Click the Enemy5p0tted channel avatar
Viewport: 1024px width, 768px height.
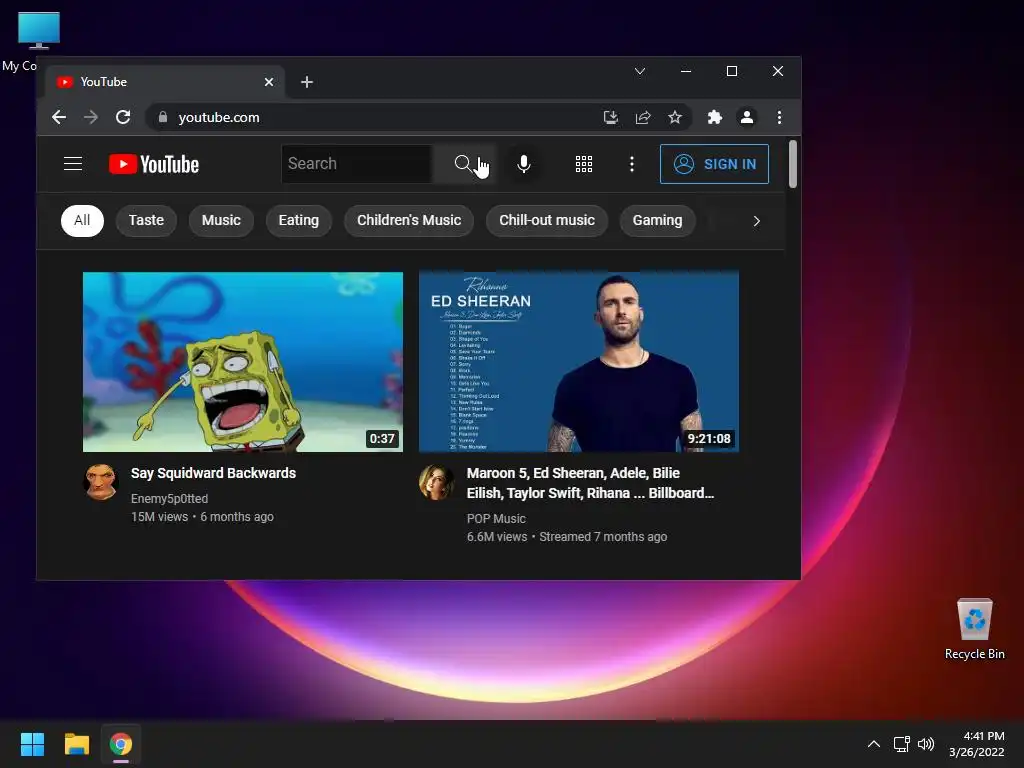[101, 482]
